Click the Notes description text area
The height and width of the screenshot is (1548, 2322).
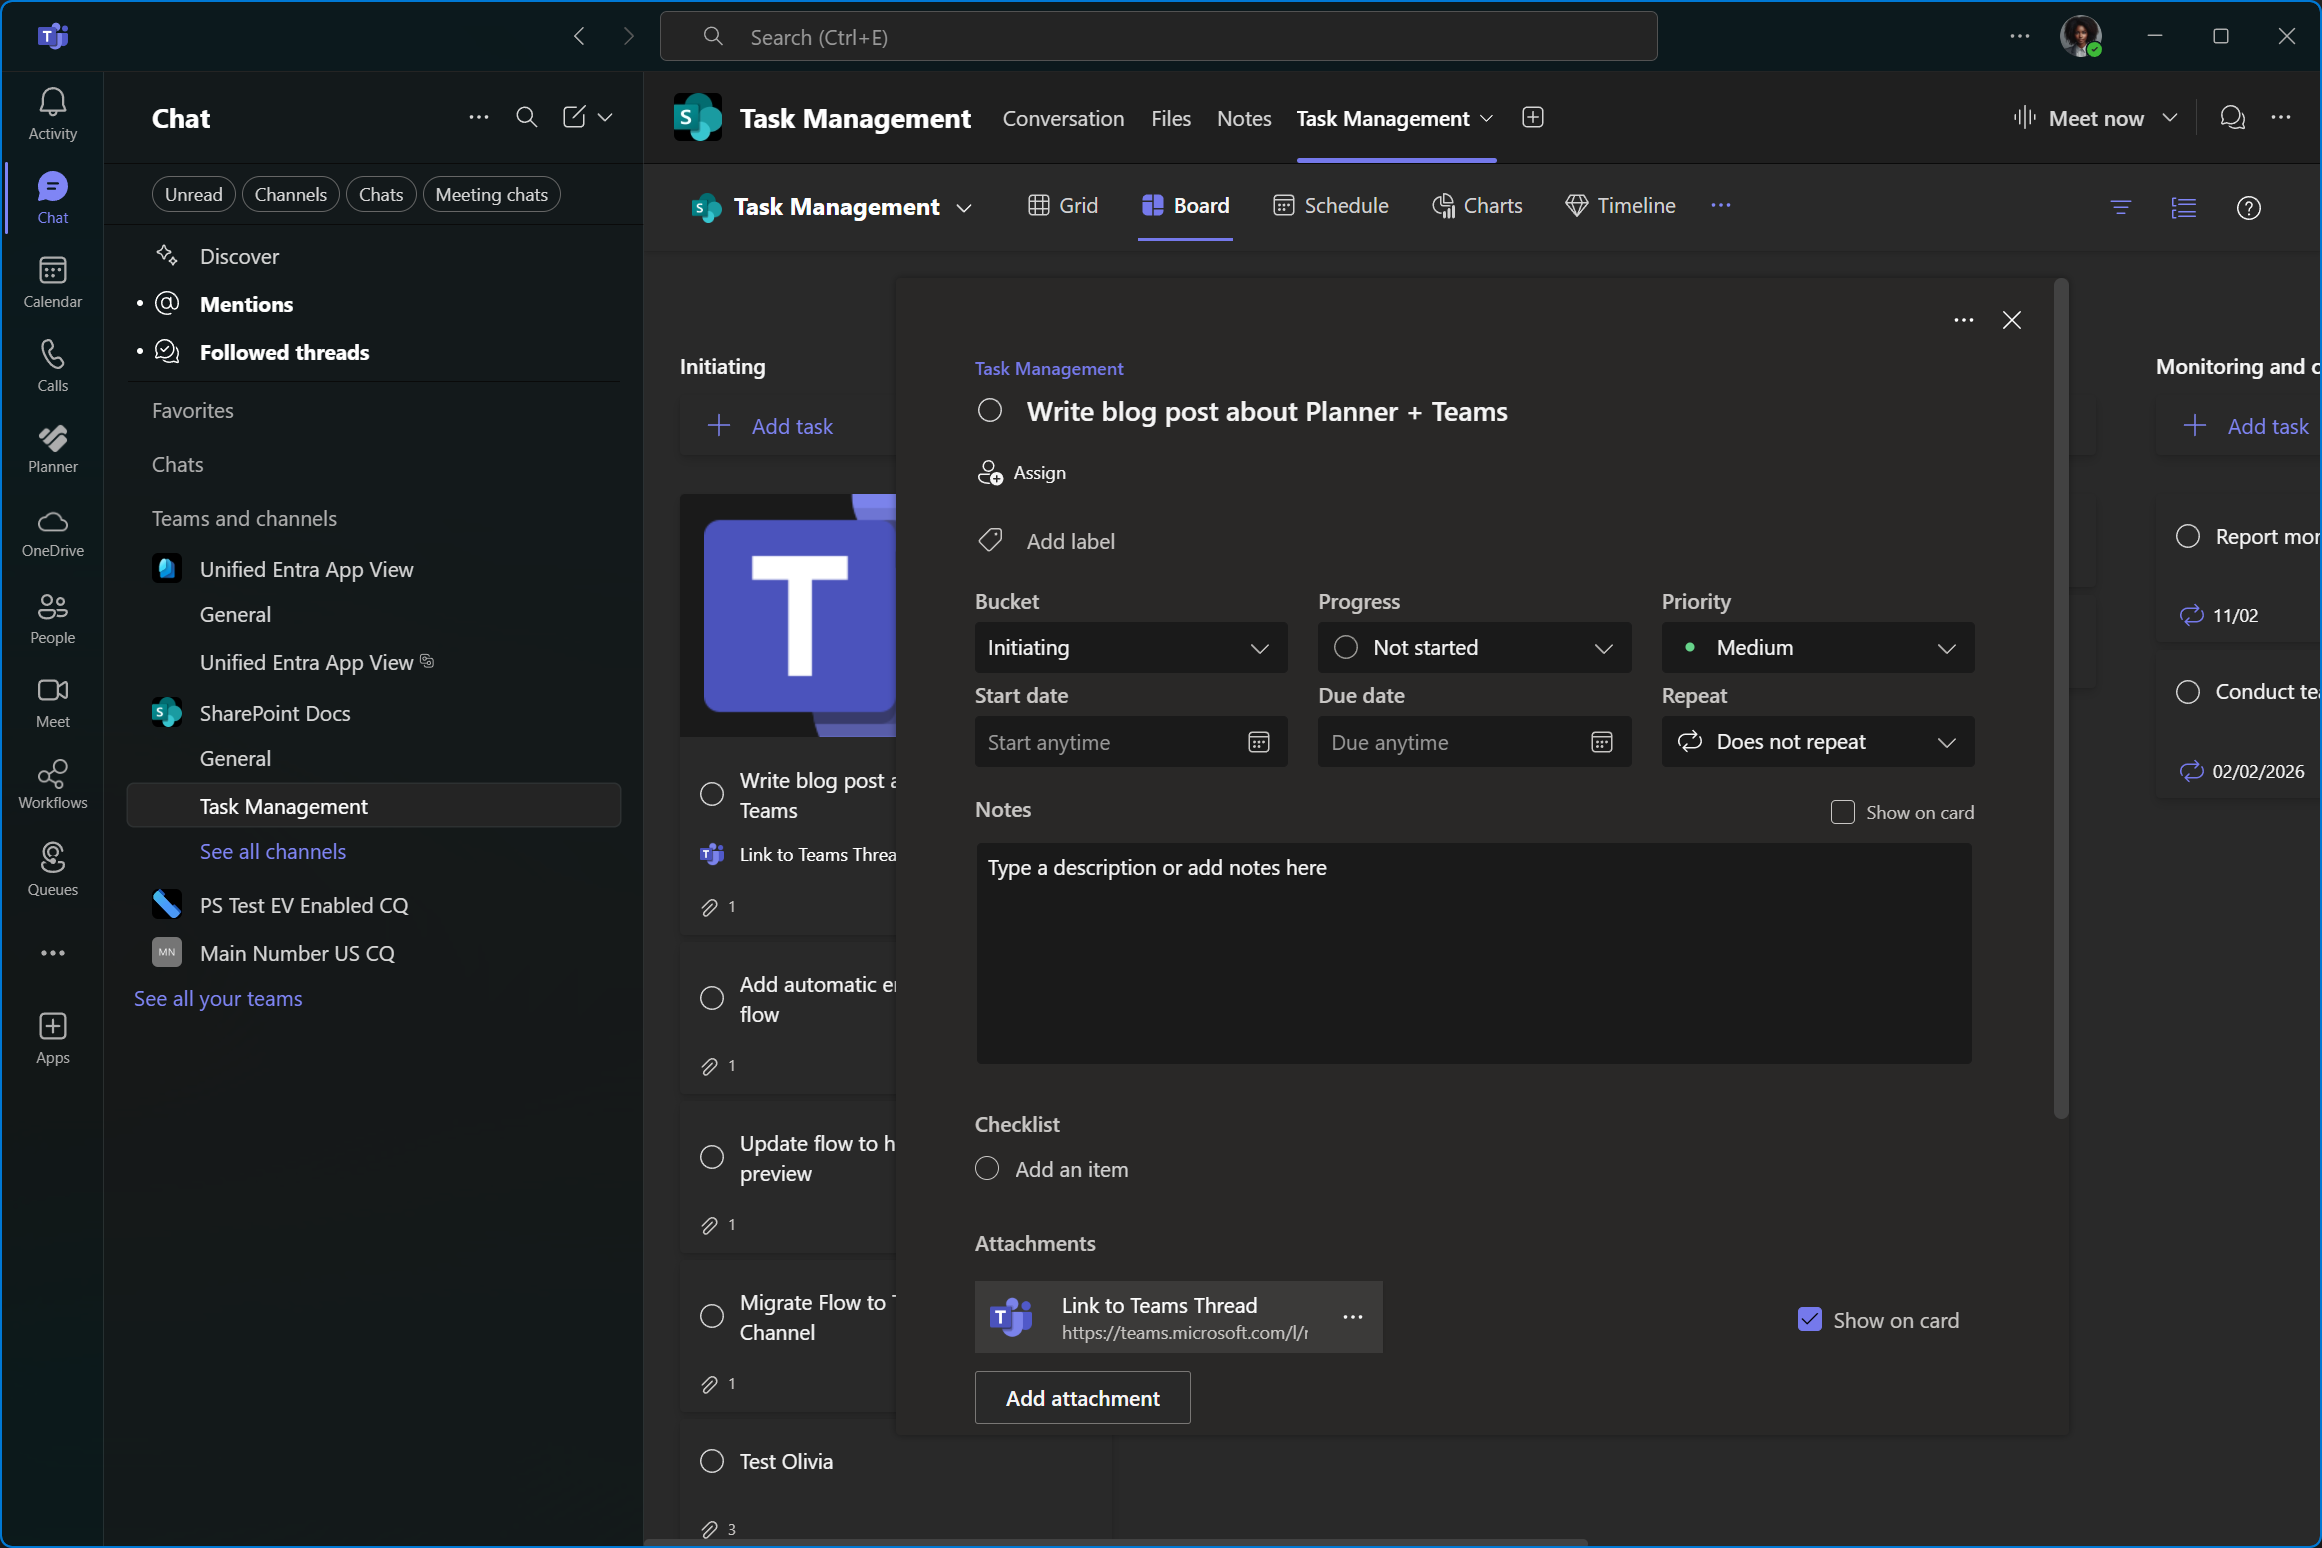1473,953
